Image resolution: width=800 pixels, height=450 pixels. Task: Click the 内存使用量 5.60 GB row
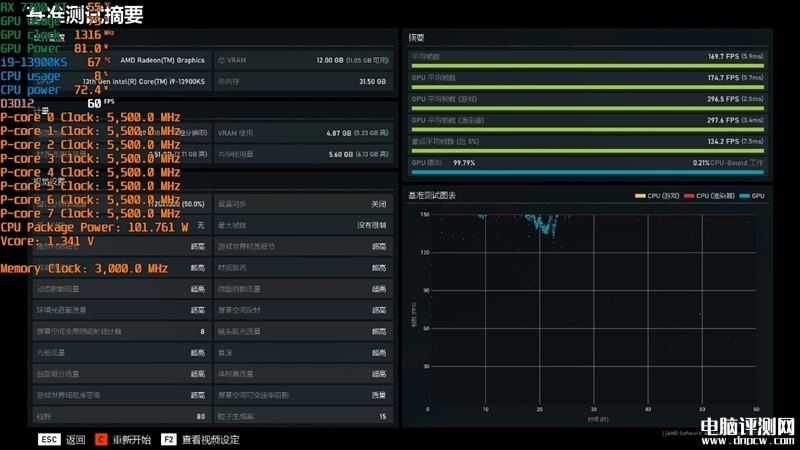pos(303,154)
